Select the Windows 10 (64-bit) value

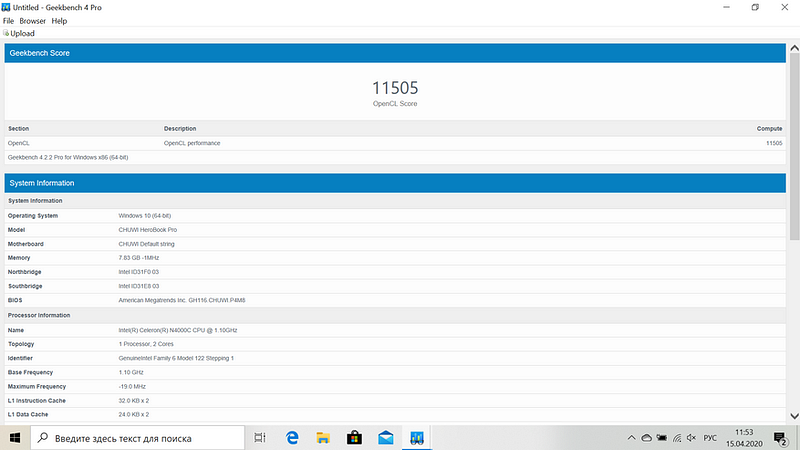pos(144,216)
